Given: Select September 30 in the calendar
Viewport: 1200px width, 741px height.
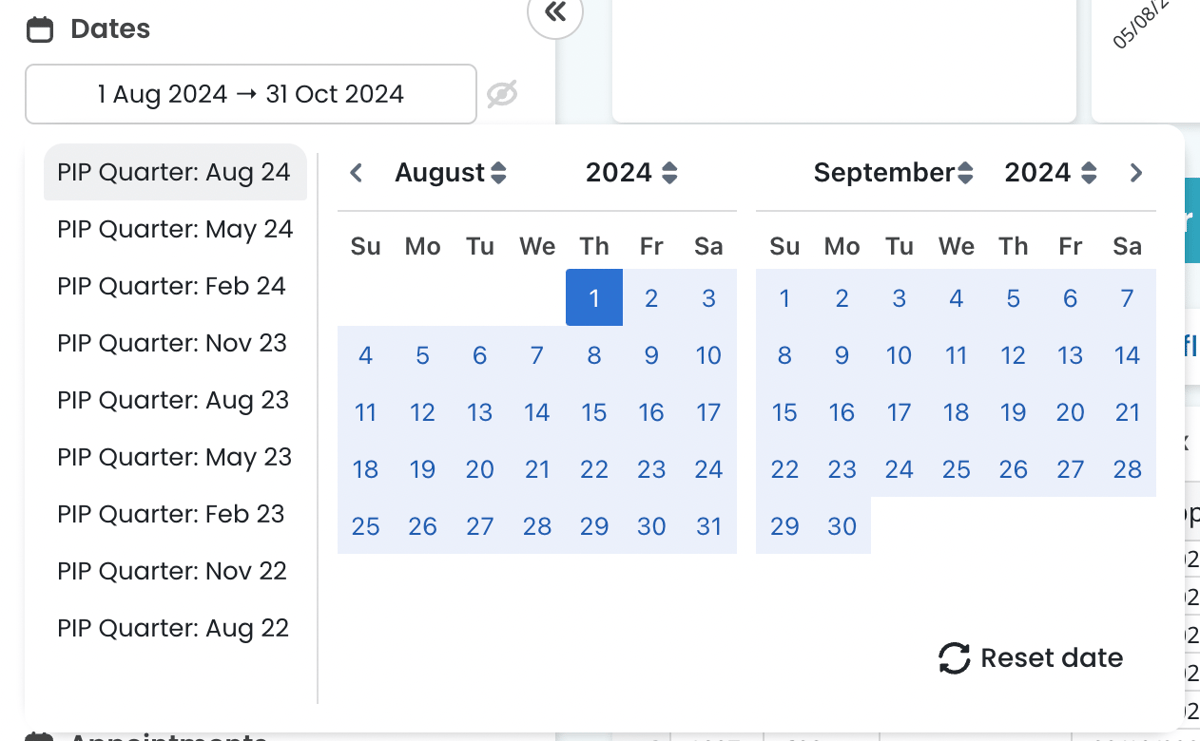Looking at the screenshot, I should click(x=842, y=526).
